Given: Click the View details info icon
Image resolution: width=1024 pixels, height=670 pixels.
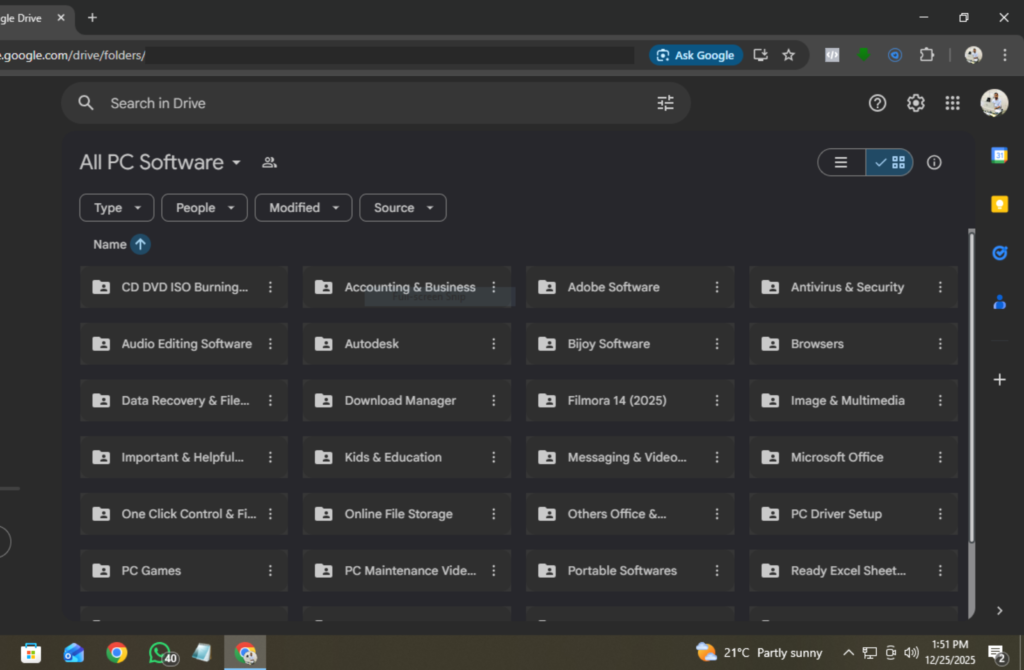Looking at the screenshot, I should pos(934,162).
